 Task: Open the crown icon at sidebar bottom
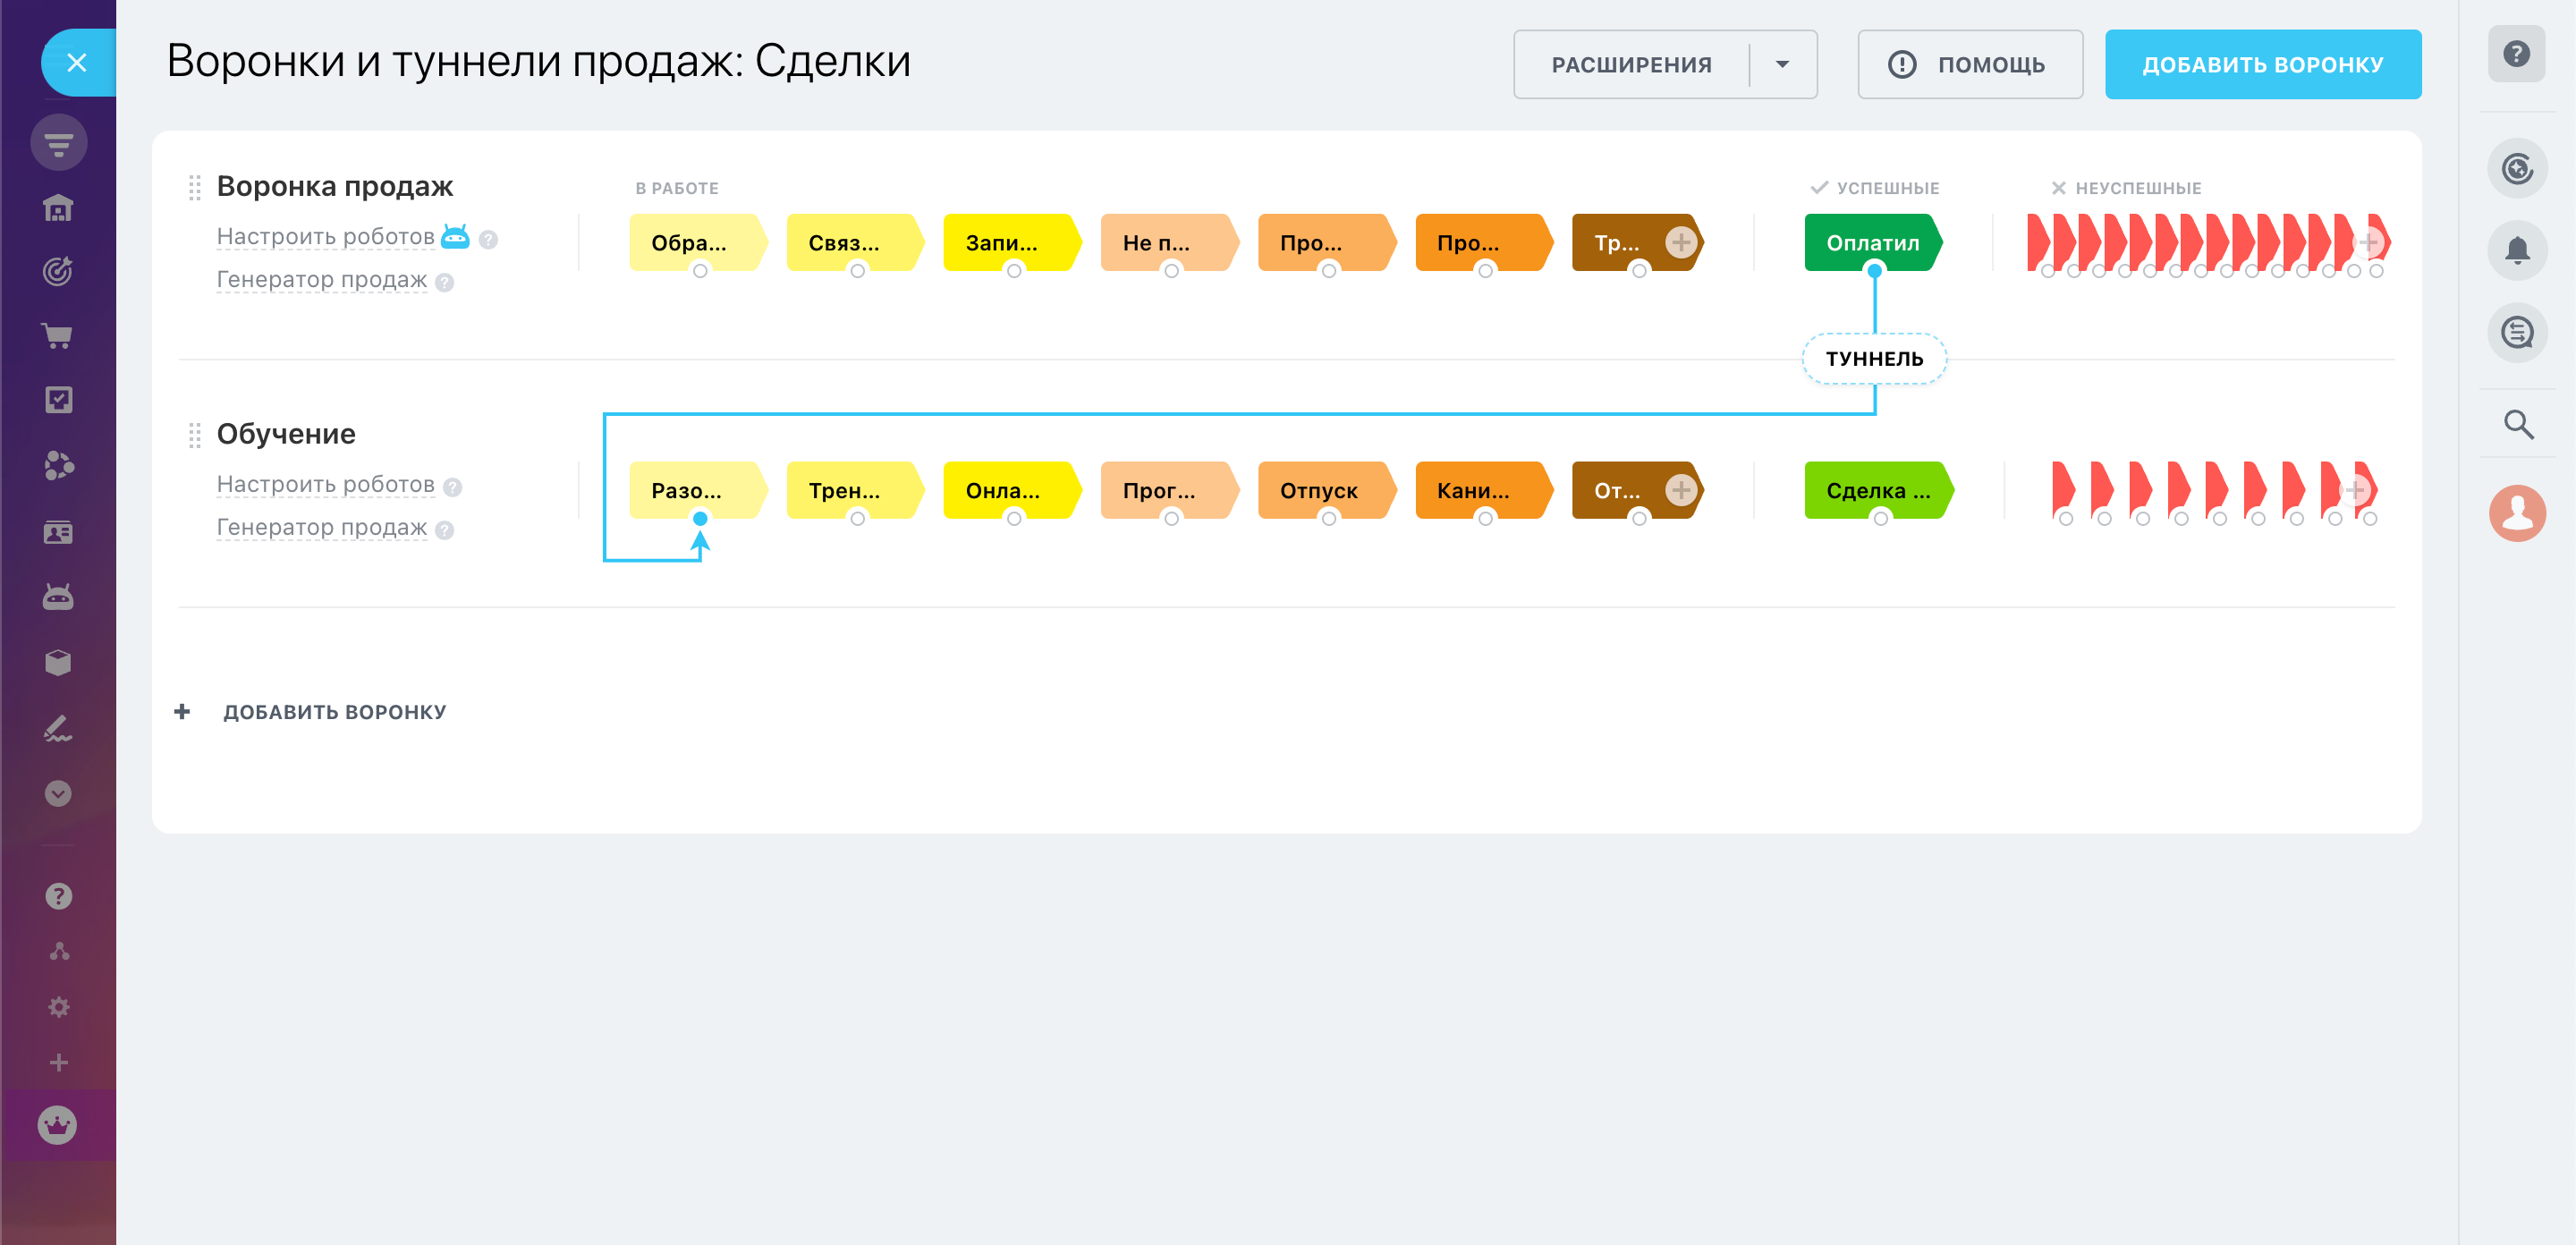(57, 1125)
